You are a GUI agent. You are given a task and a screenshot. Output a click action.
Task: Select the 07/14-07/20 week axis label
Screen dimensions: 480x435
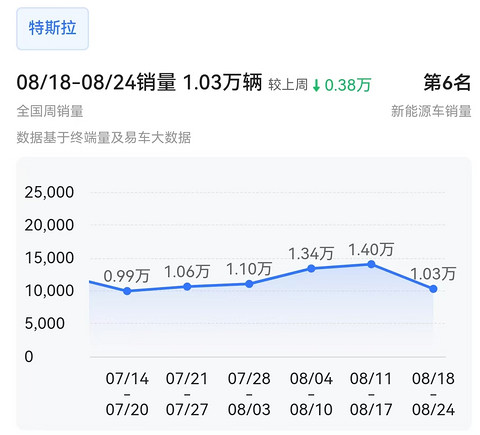click(x=127, y=394)
